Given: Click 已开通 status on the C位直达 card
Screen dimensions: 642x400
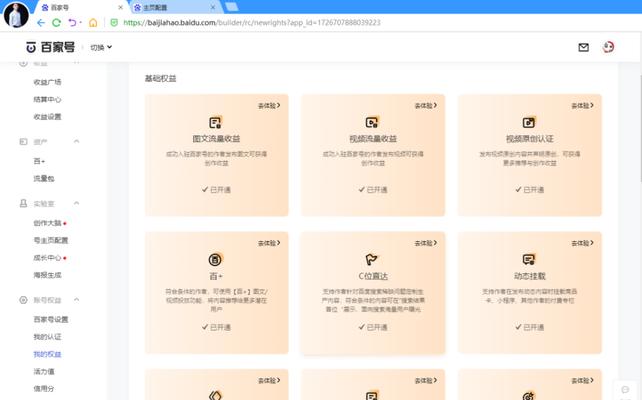Looking at the screenshot, I should pos(373,327).
